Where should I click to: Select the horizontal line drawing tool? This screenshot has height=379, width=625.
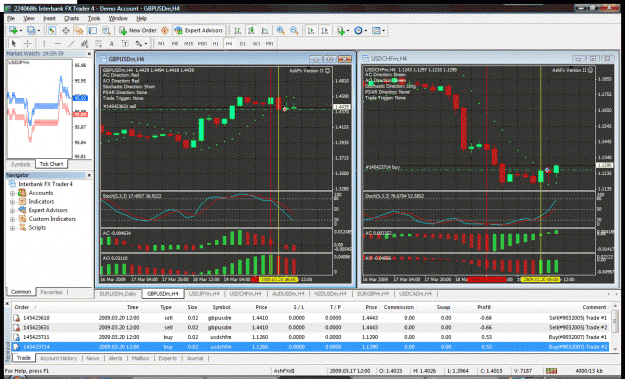pos(58,43)
